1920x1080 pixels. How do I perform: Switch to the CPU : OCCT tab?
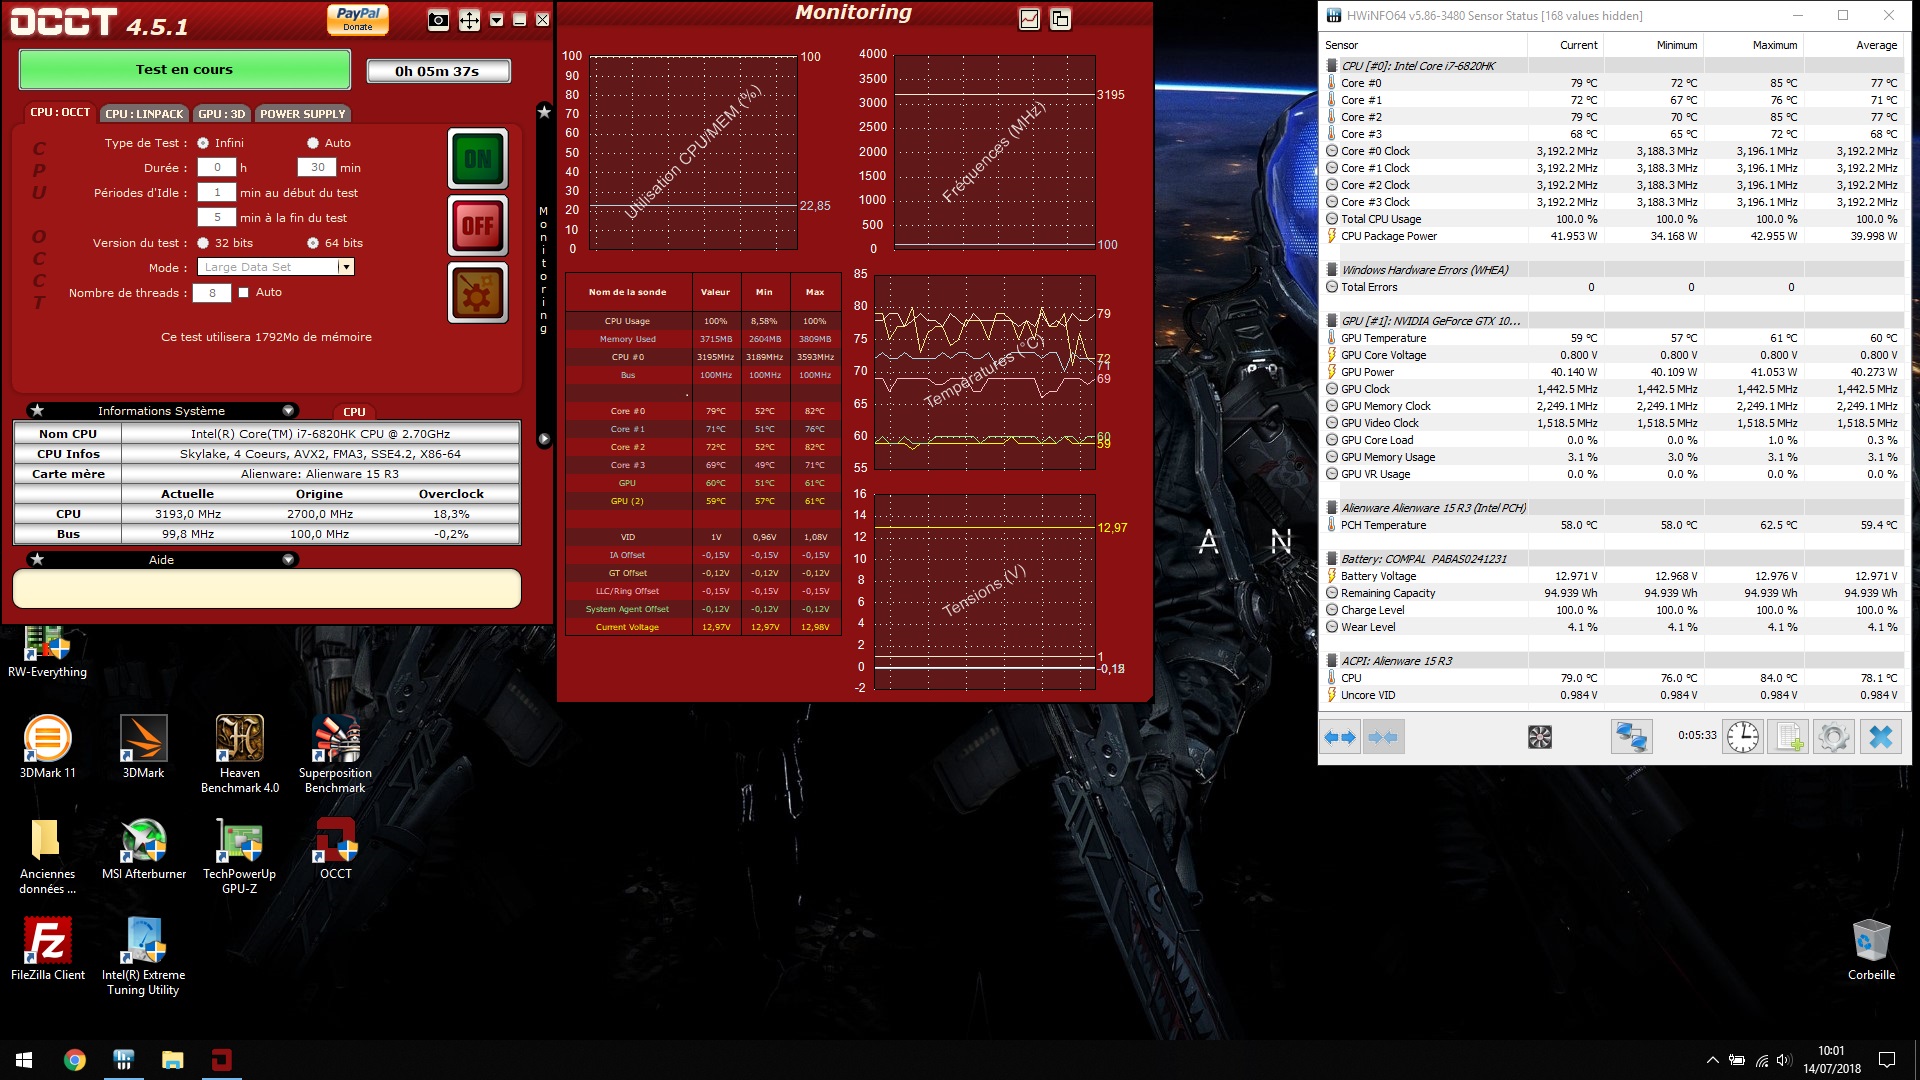[x=60, y=113]
